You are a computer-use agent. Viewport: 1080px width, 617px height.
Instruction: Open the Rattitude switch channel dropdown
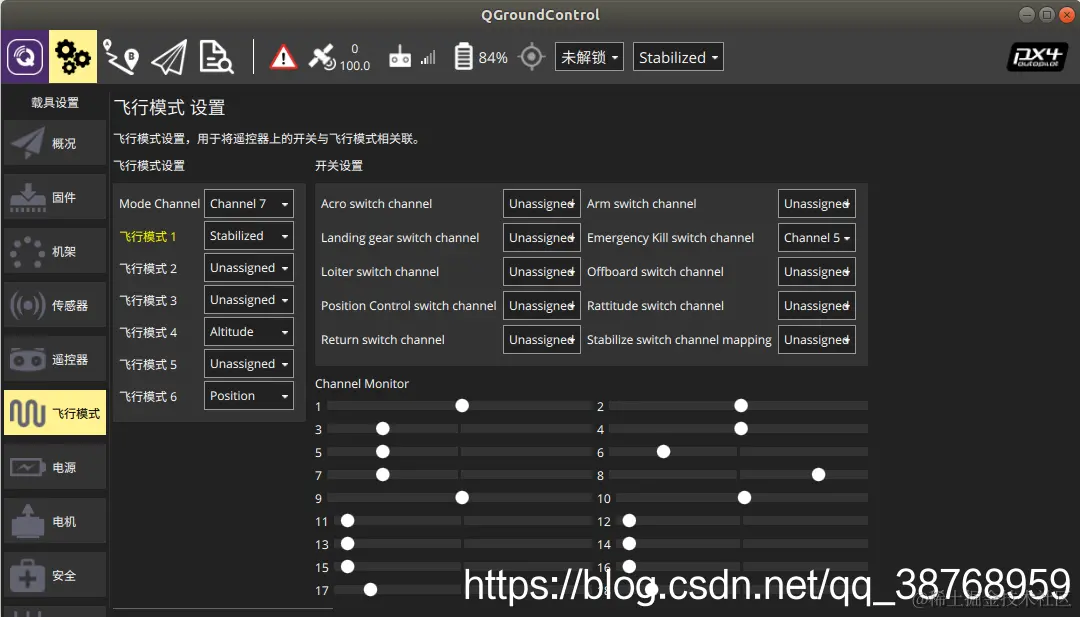click(817, 306)
